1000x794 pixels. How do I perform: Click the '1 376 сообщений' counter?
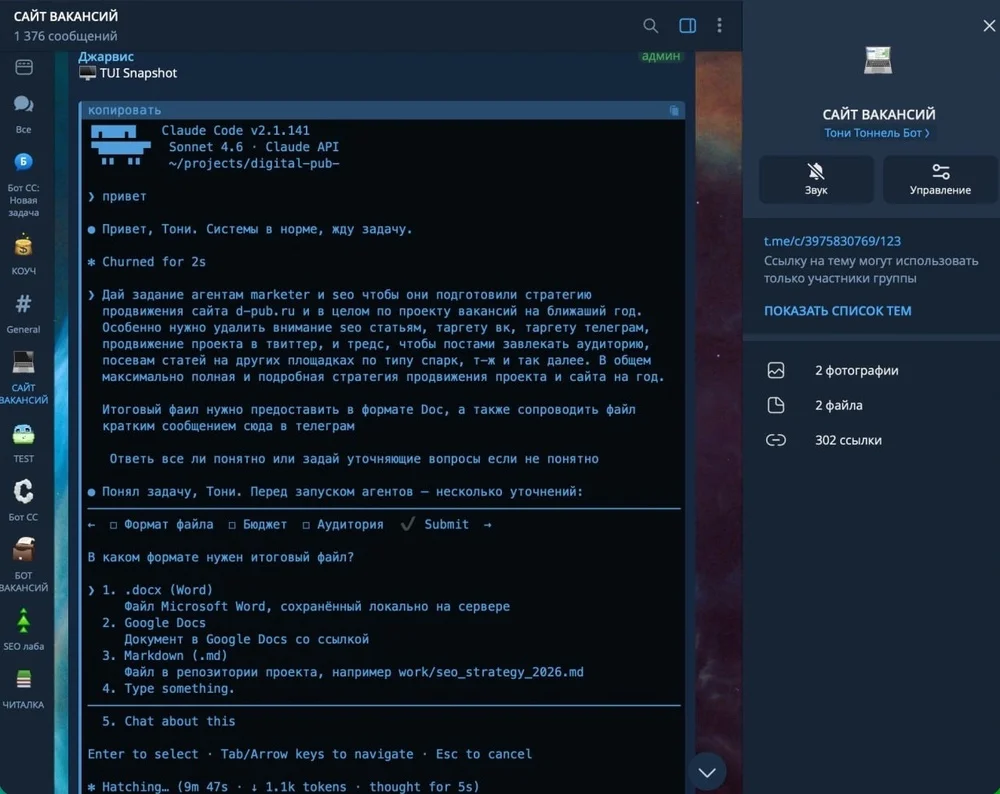click(x=66, y=36)
